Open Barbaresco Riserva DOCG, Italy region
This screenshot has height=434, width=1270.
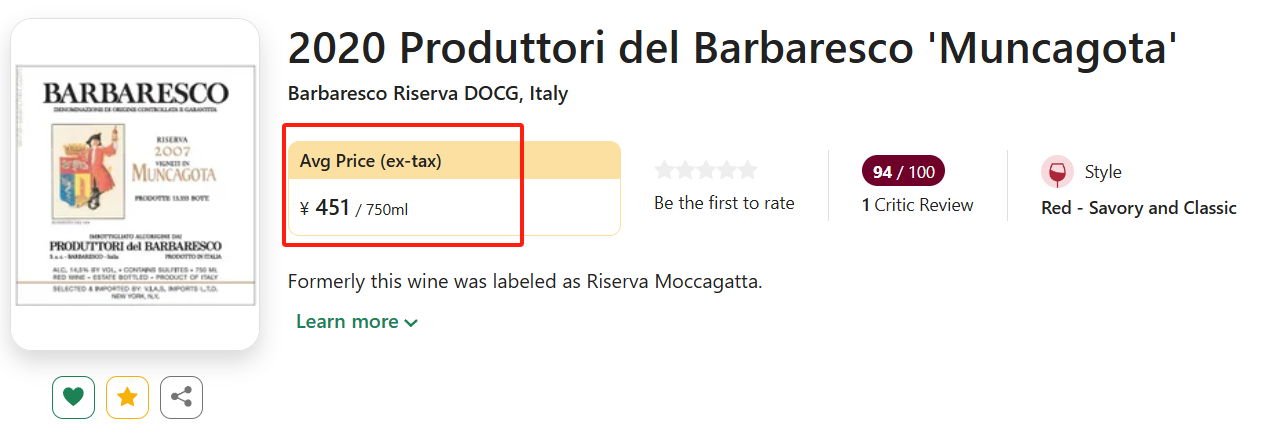pos(427,94)
